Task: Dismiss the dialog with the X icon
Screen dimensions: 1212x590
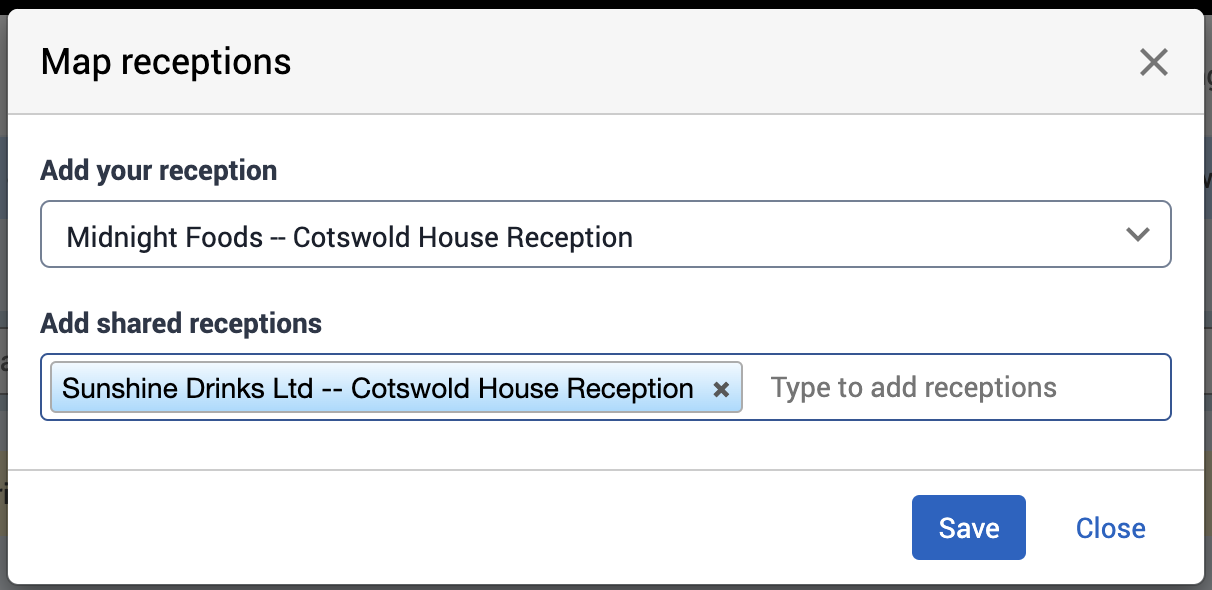Action: (1154, 63)
